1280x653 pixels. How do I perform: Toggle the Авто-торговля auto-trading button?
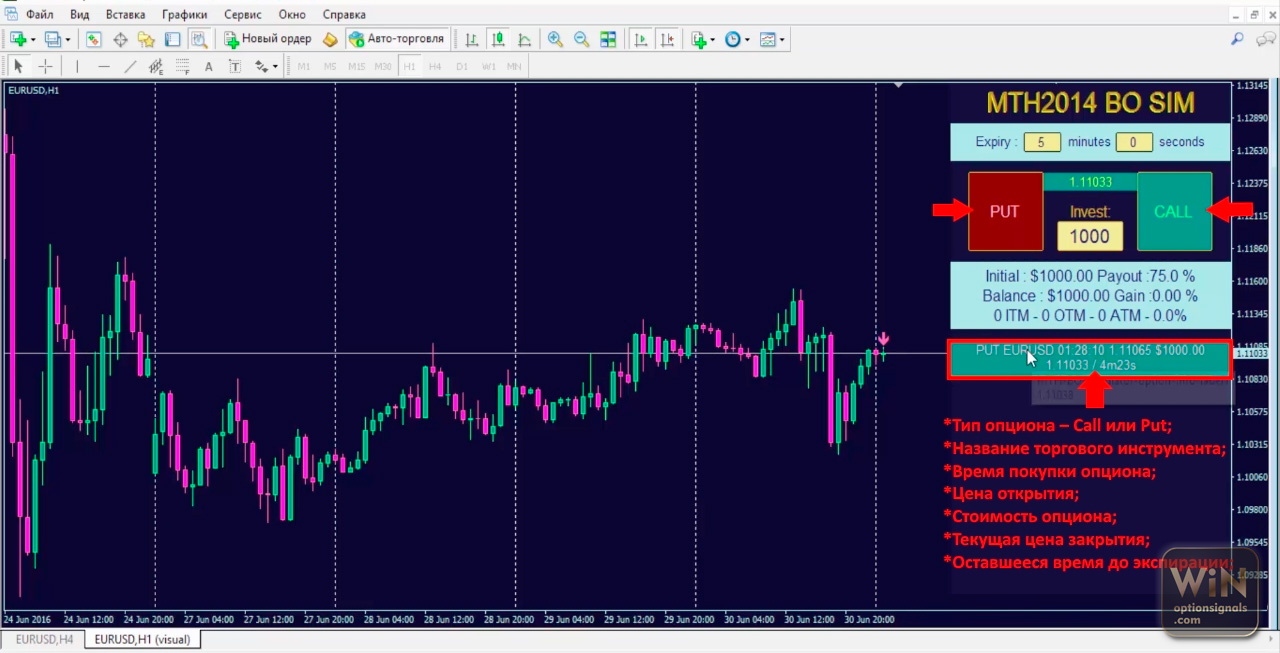click(396, 39)
